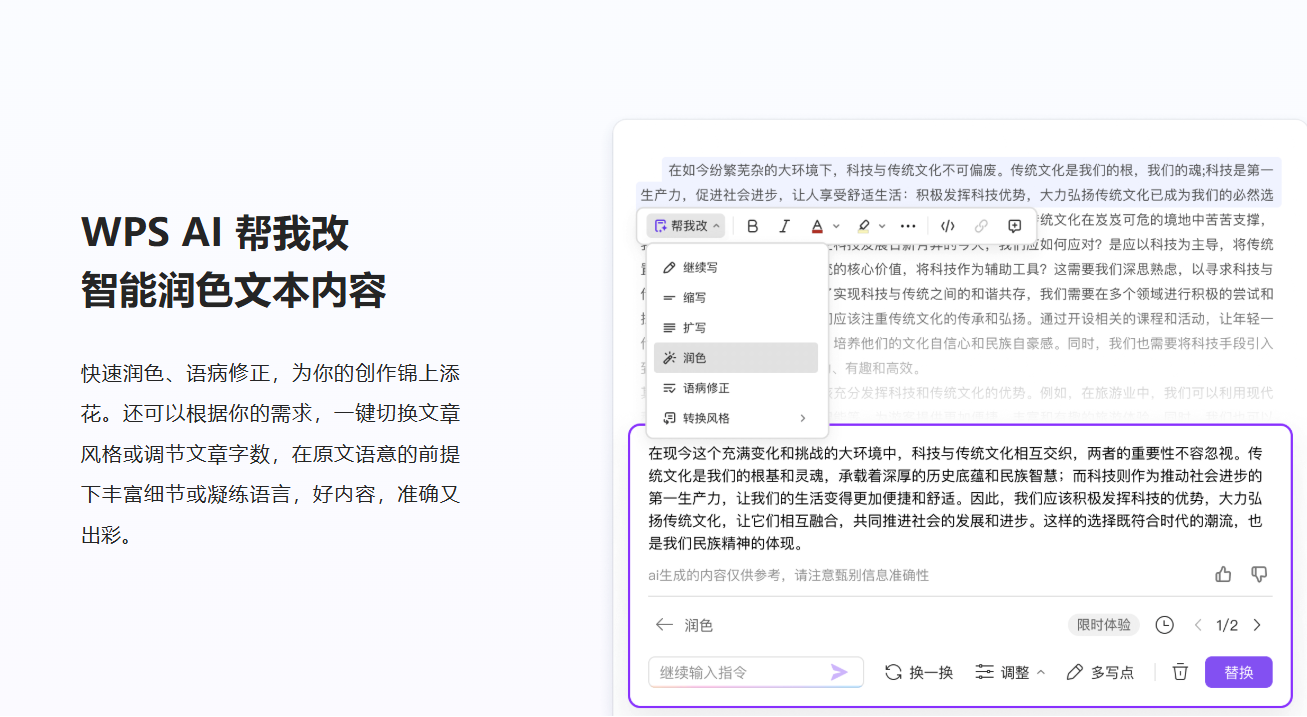Click 换一换 to regenerate the result
This screenshot has height=717, width=1307.
pos(919,672)
